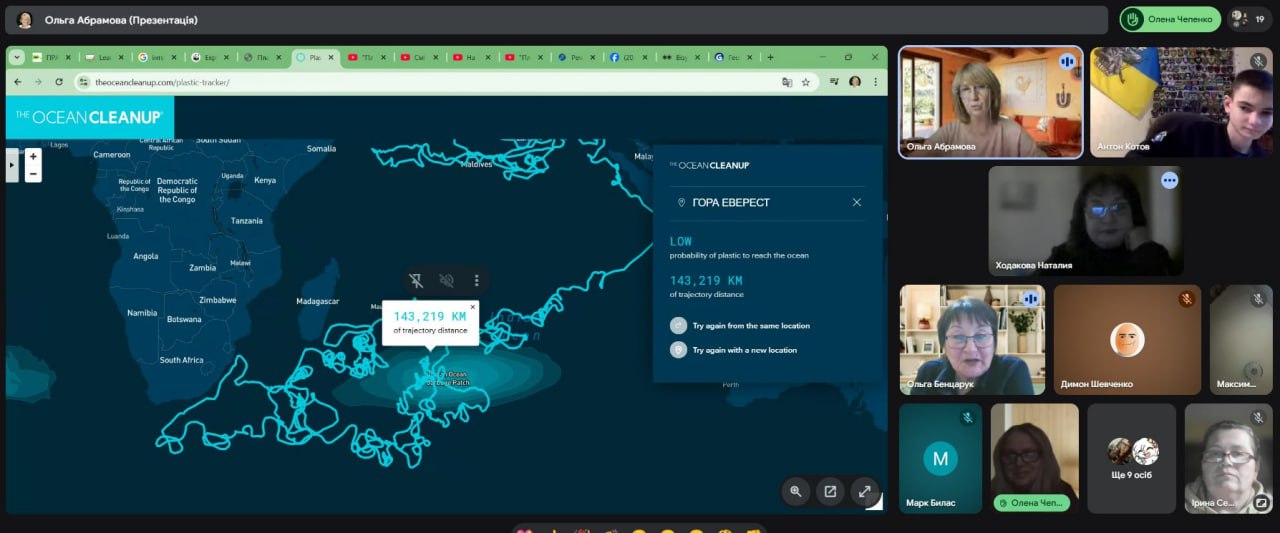Expand the presentation to fullscreen
Image resolution: width=1280 pixels, height=533 pixels.
tap(864, 491)
